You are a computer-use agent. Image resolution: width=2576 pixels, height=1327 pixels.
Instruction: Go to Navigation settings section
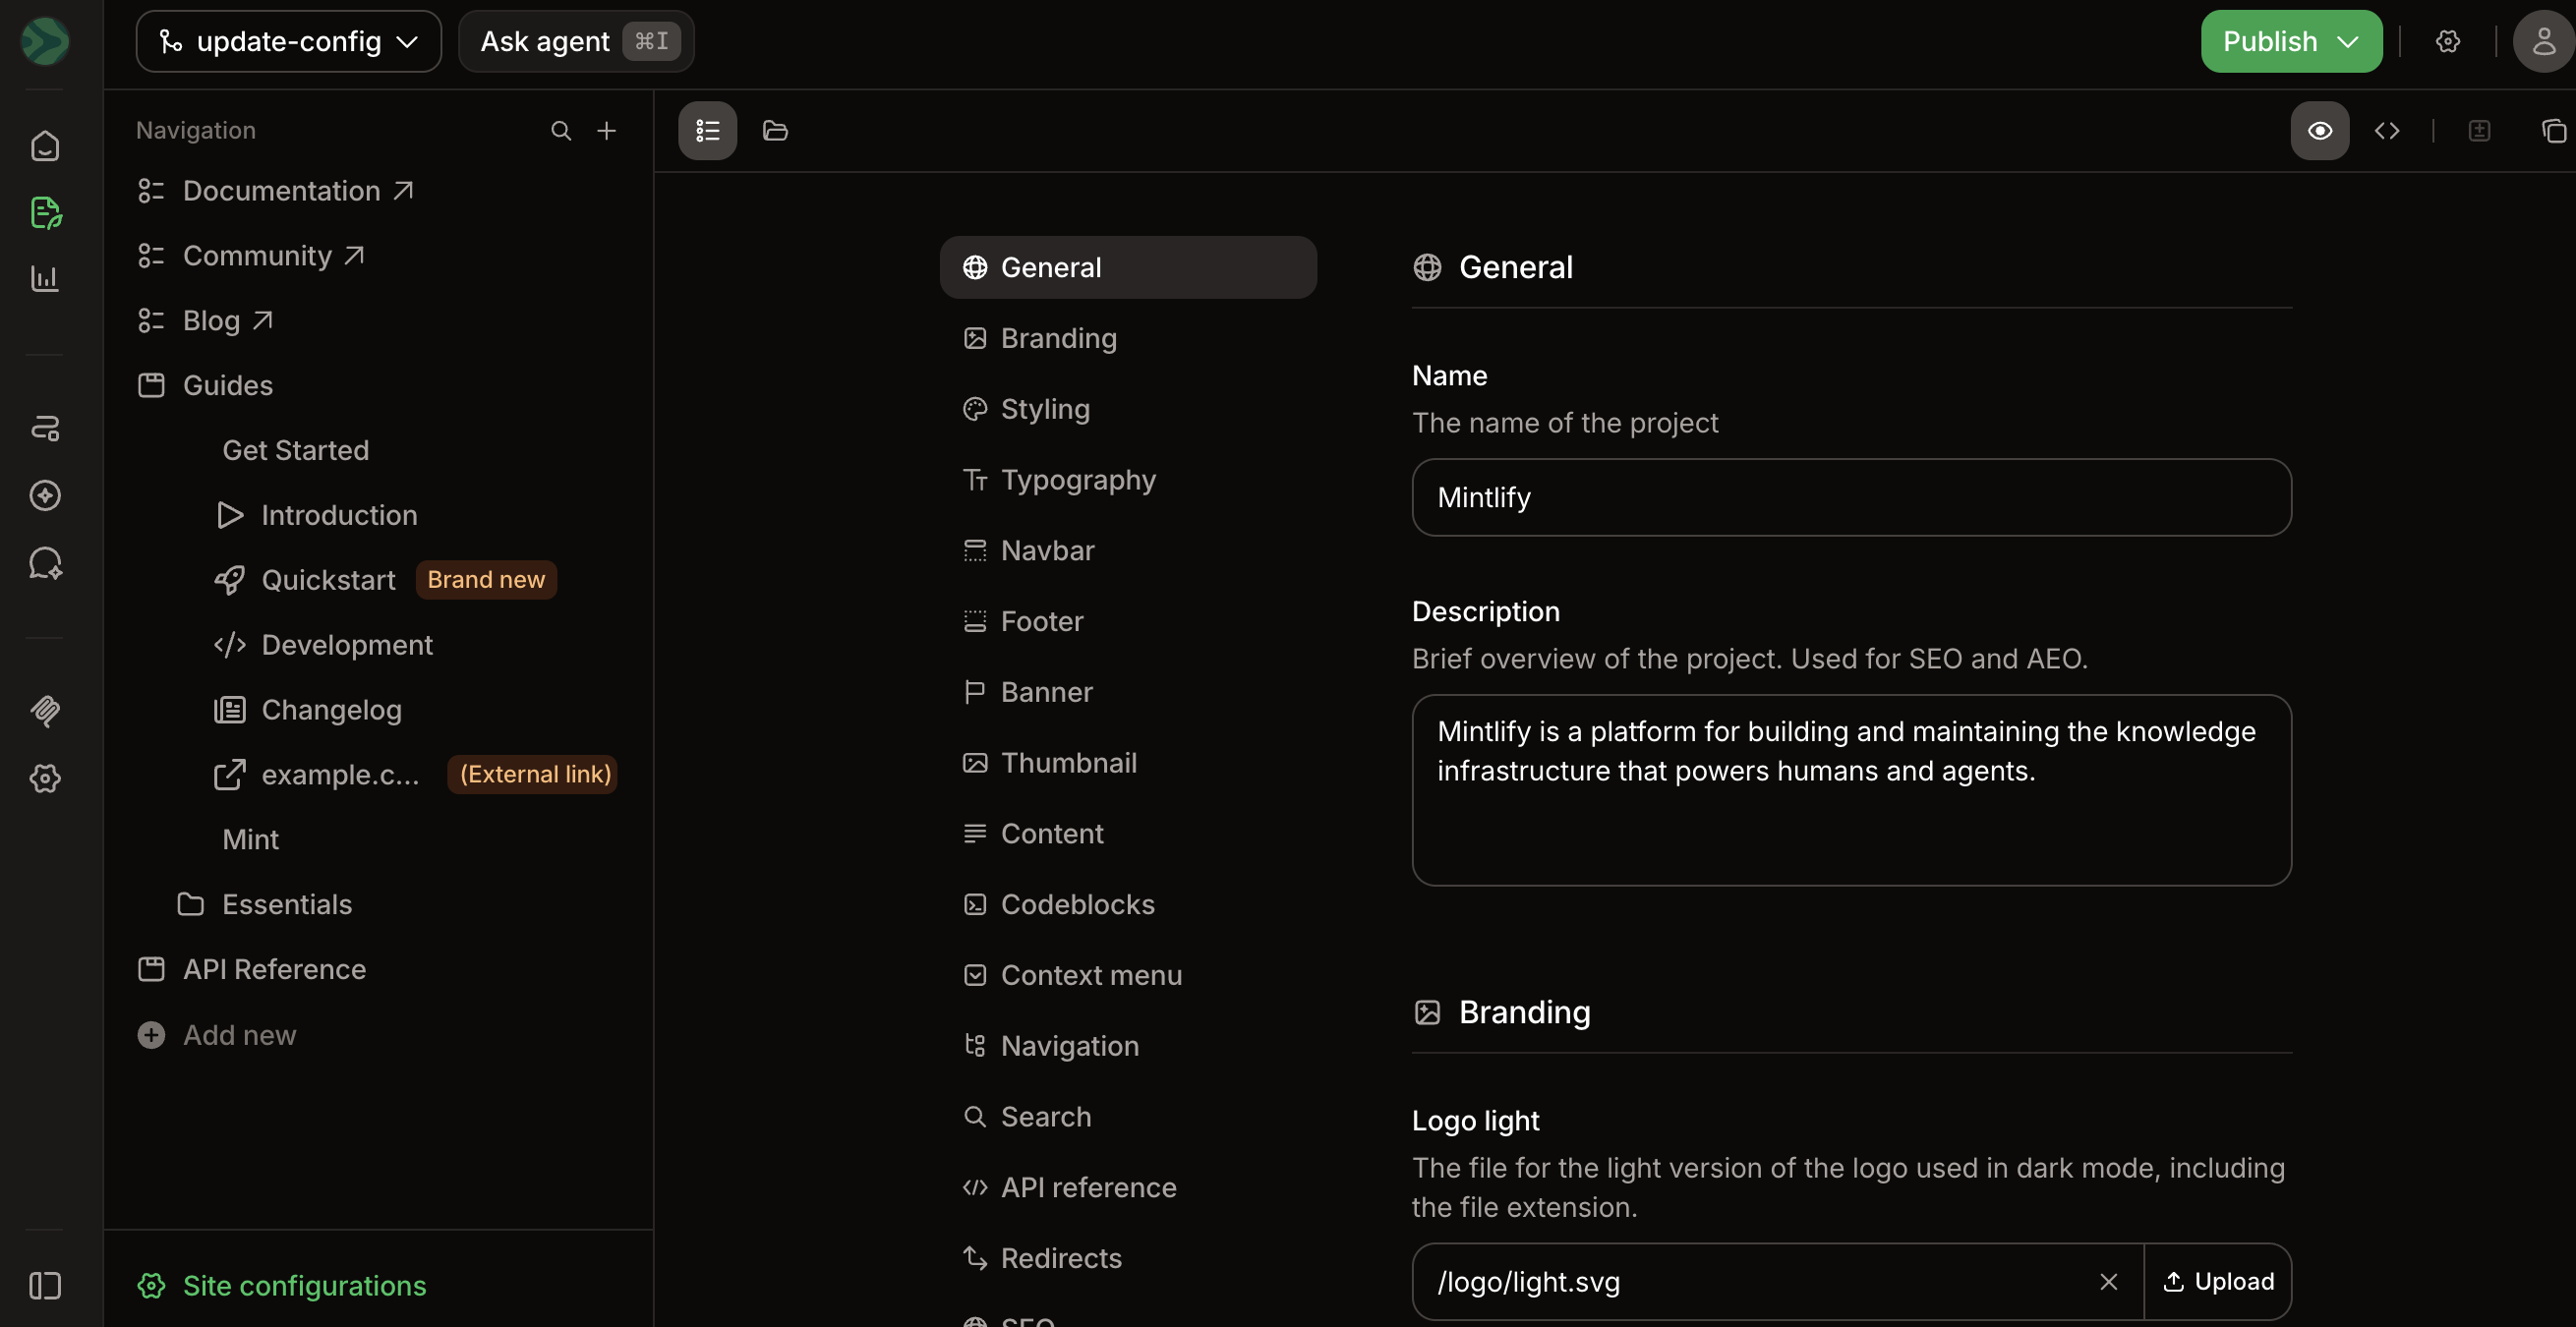click(1128, 1045)
